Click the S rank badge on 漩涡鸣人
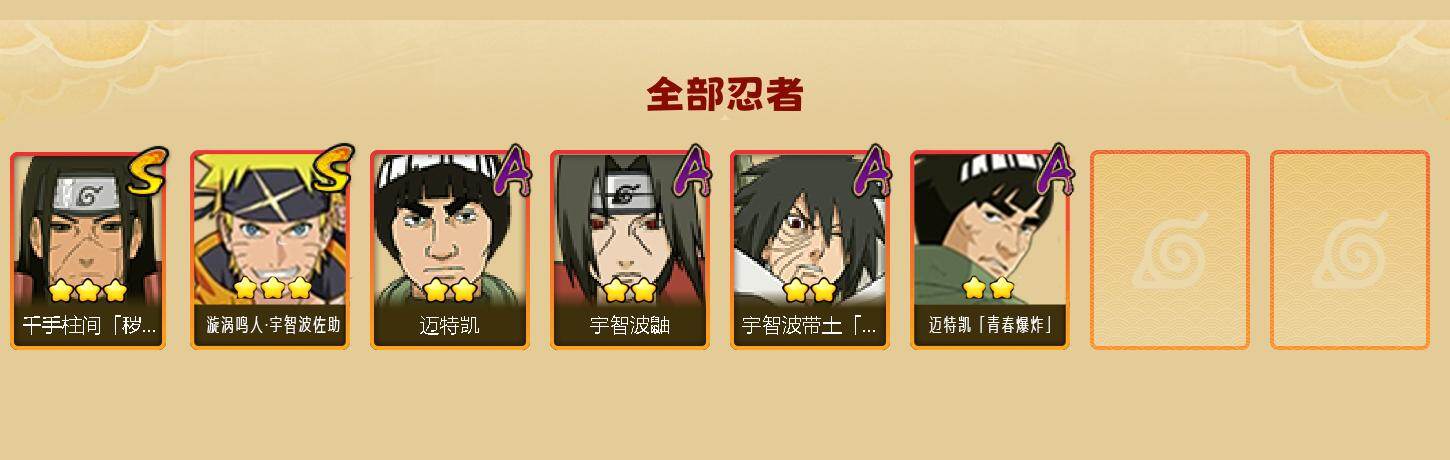 click(331, 170)
